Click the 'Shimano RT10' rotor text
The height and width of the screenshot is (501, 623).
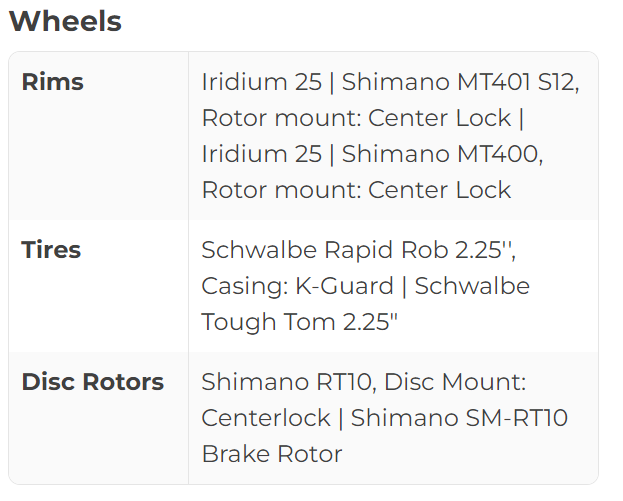click(286, 382)
